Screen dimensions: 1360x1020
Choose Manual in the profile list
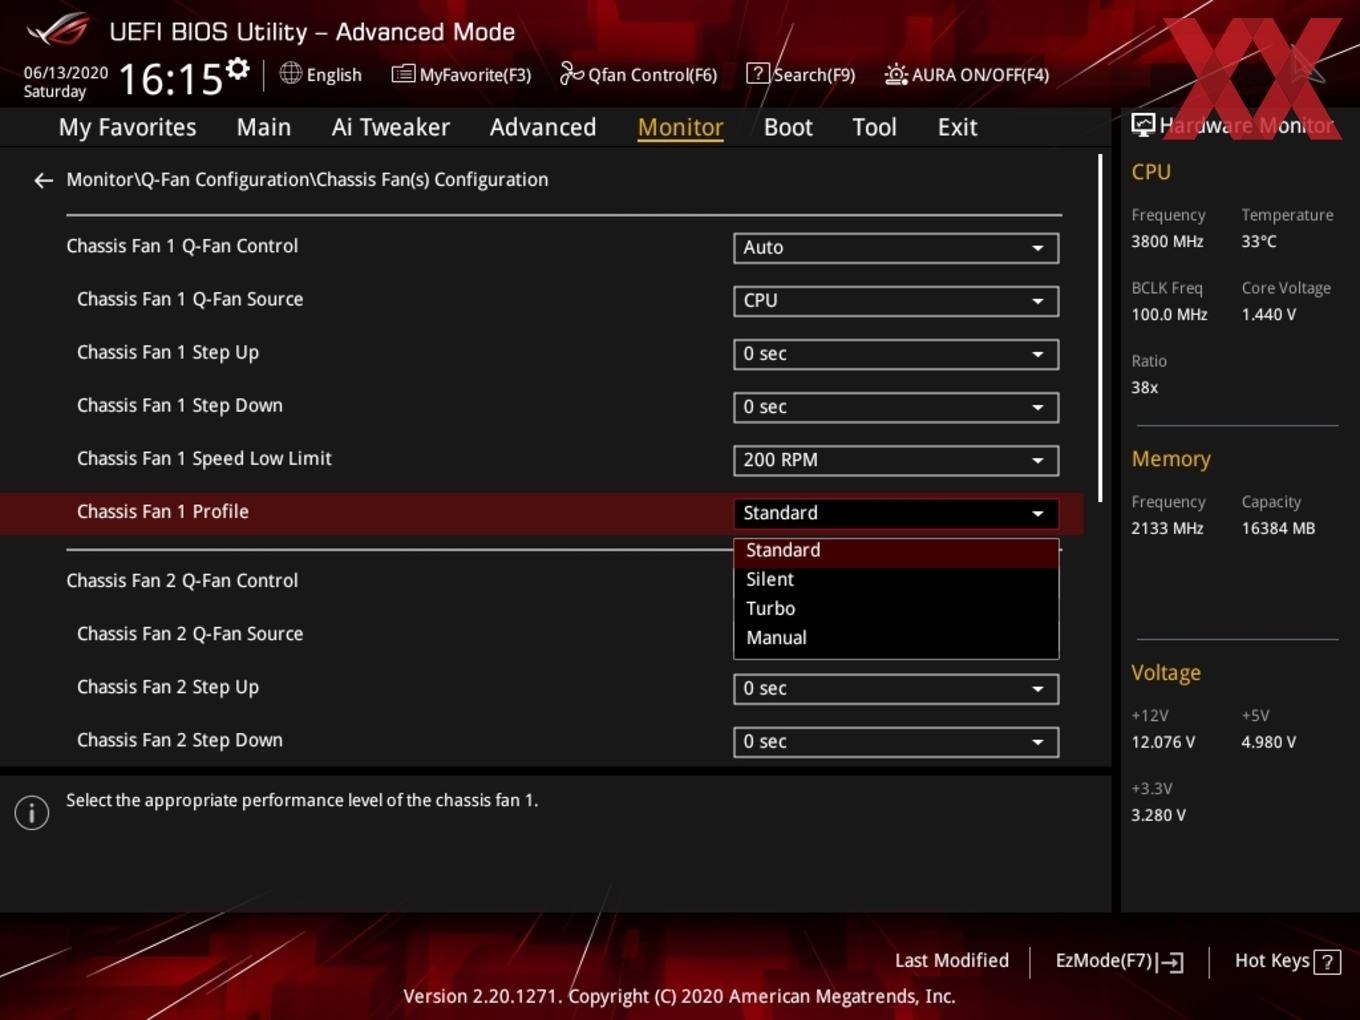[896, 638]
